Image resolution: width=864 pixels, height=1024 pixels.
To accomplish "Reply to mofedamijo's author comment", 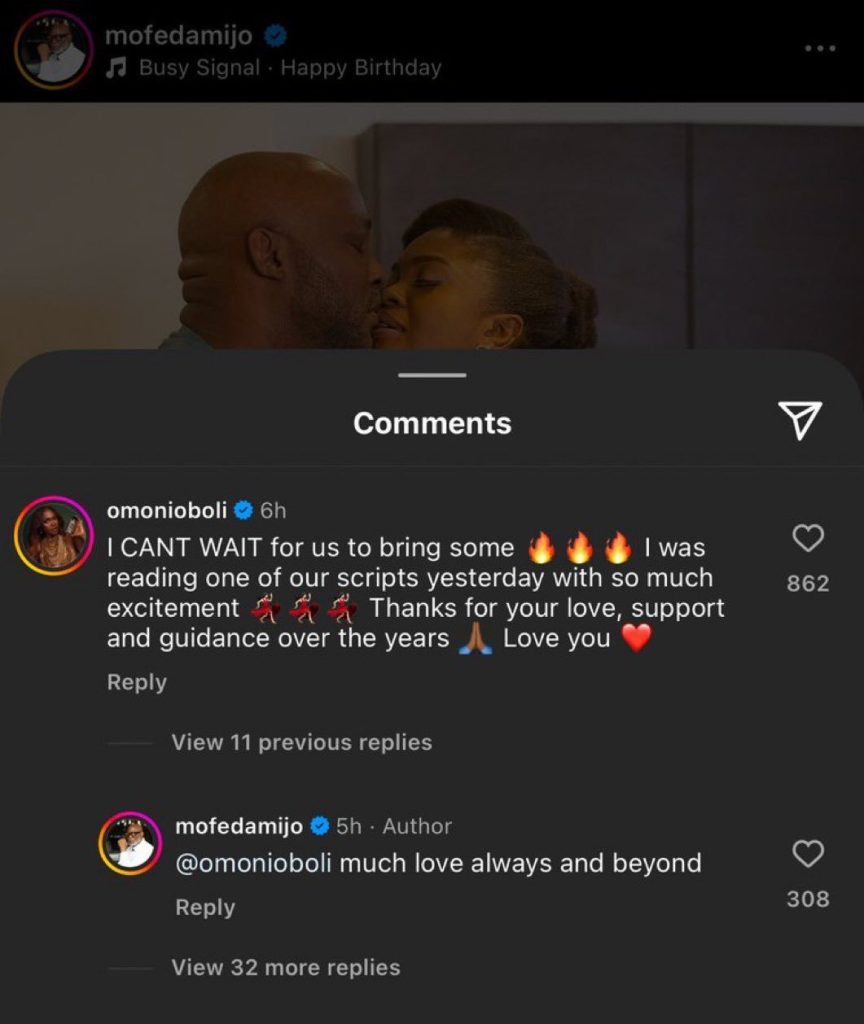I will click(205, 907).
